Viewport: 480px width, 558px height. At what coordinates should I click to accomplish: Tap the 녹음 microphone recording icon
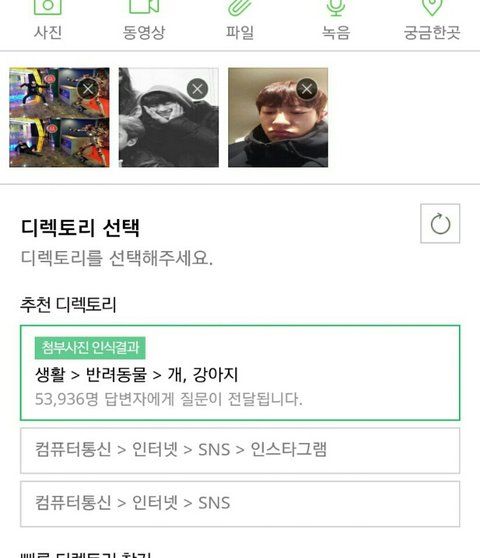[336, 7]
